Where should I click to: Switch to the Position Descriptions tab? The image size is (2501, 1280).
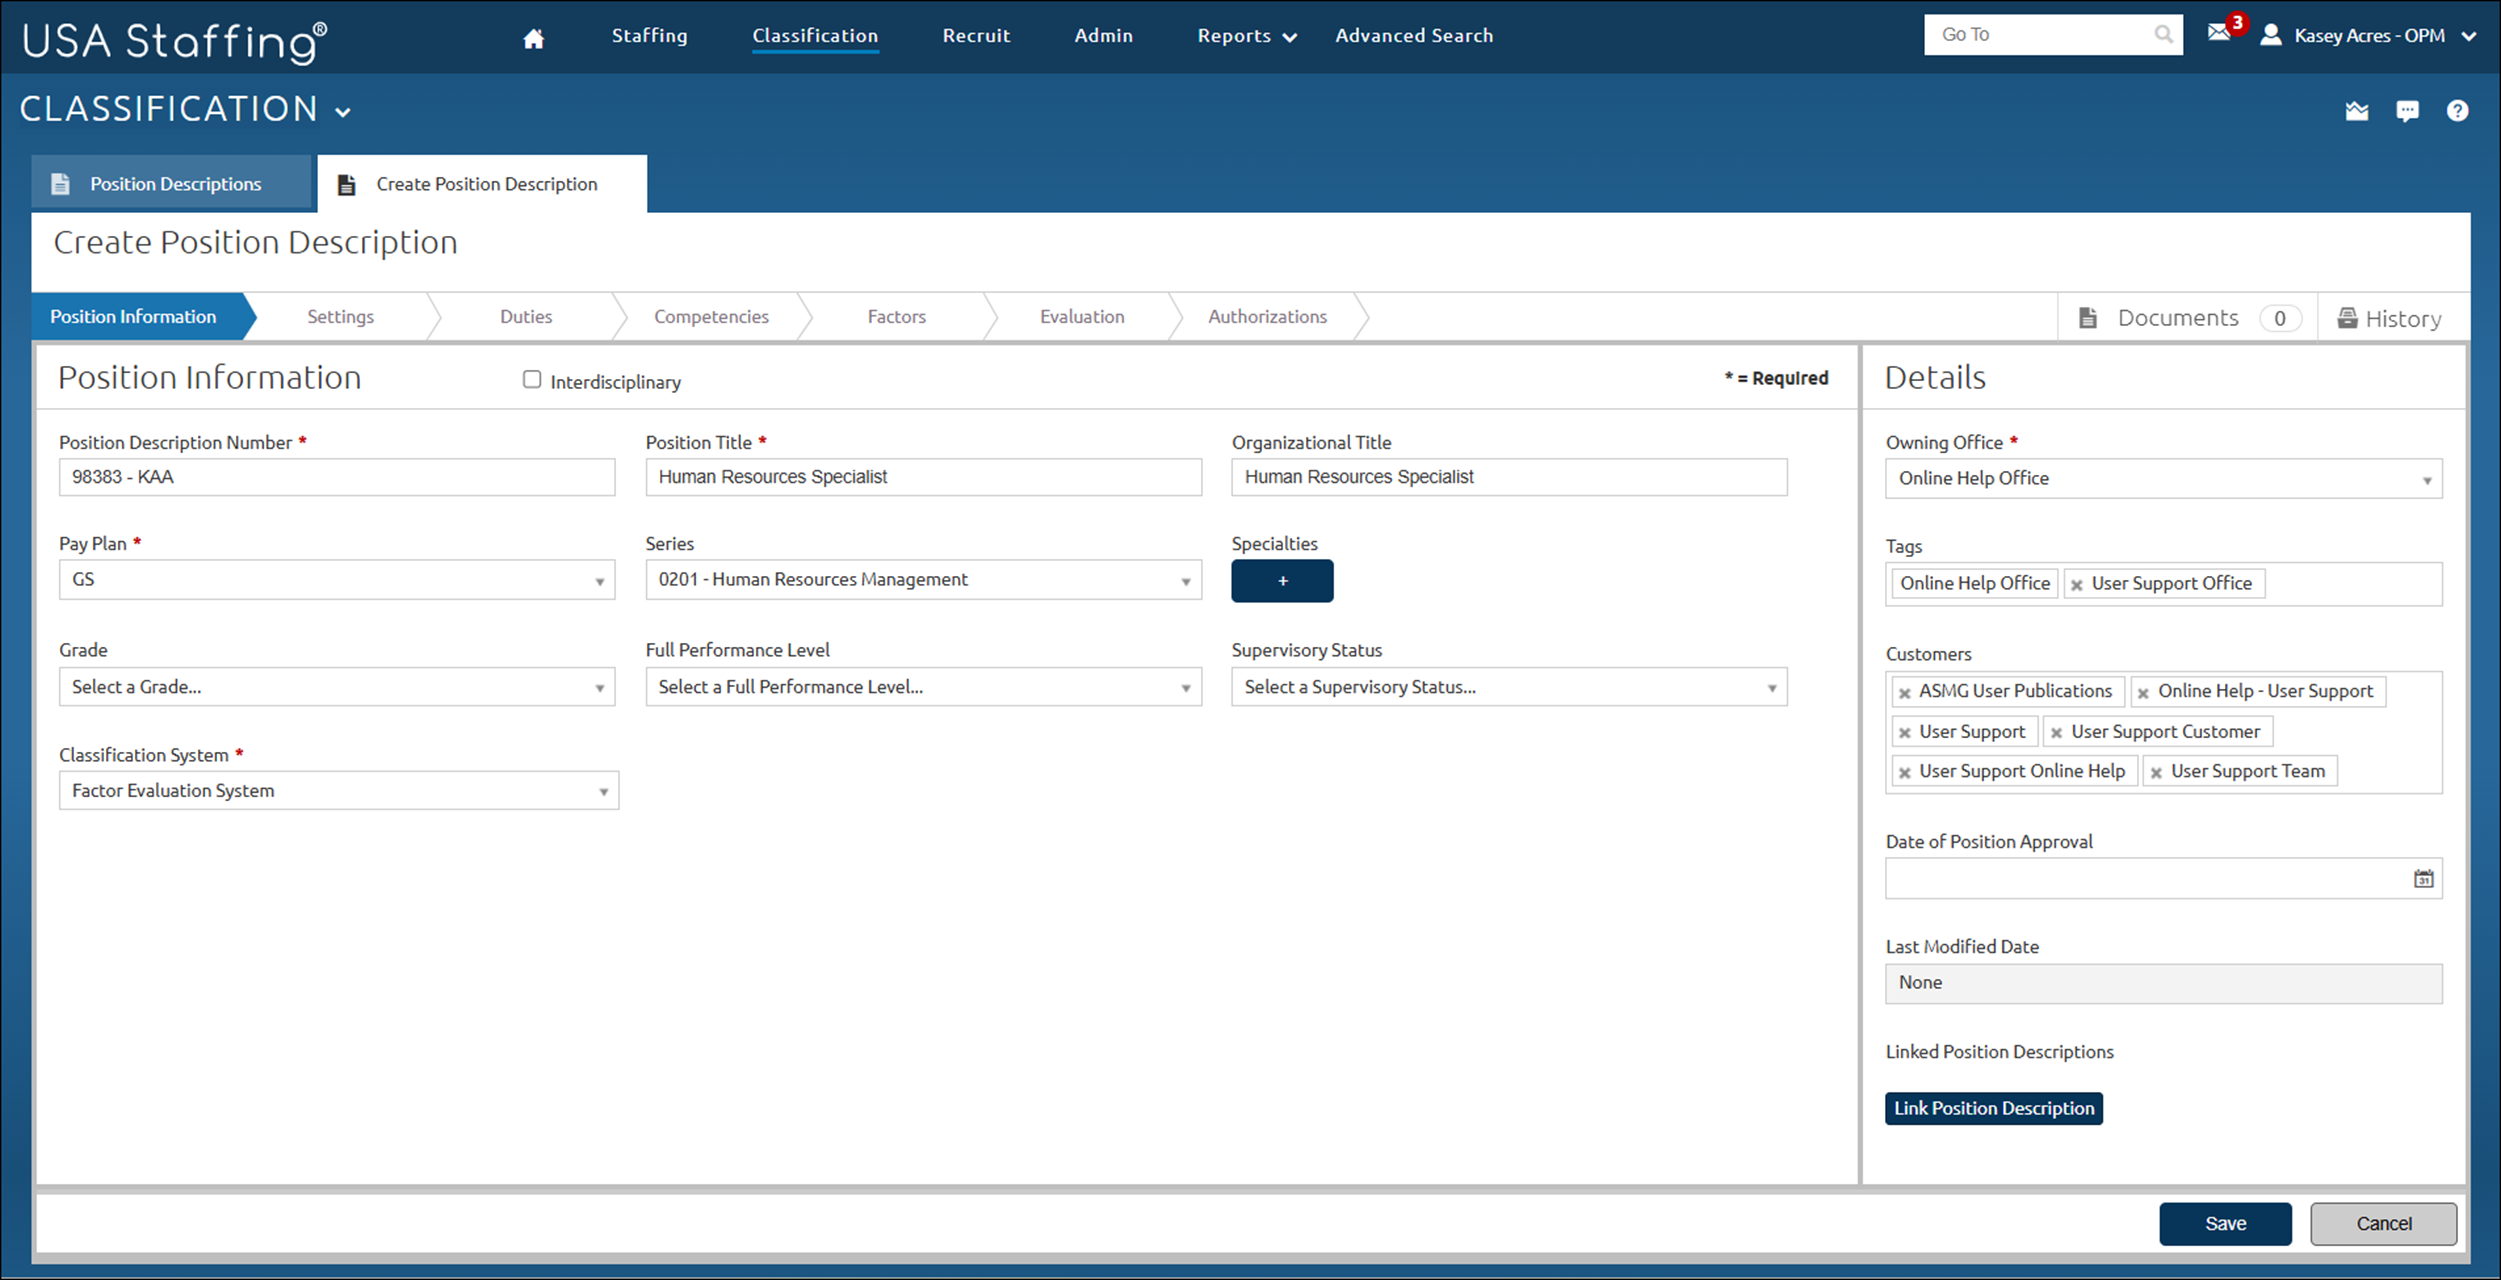pyautogui.click(x=174, y=184)
